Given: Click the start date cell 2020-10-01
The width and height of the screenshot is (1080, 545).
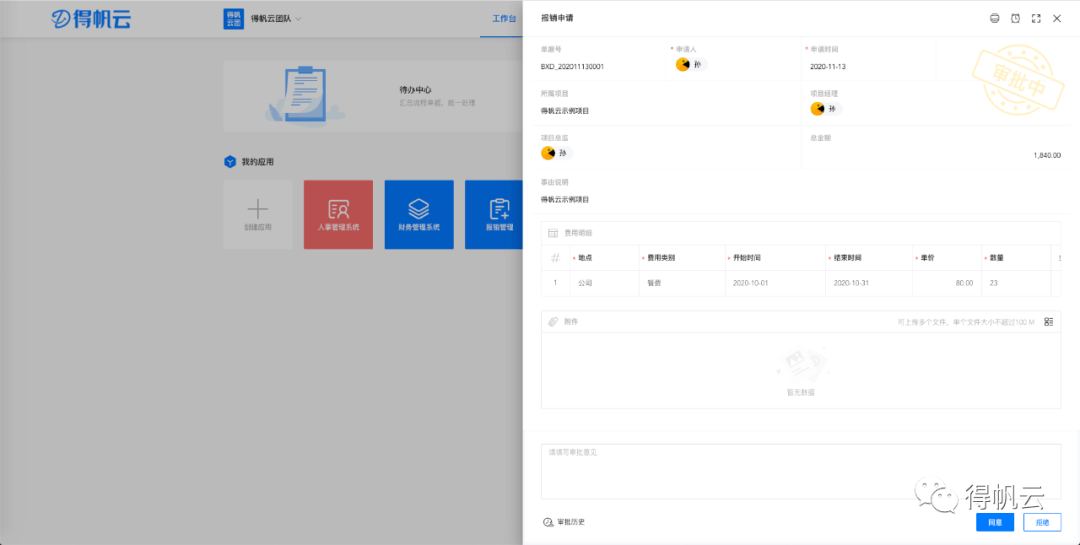Looking at the screenshot, I should click(x=775, y=283).
